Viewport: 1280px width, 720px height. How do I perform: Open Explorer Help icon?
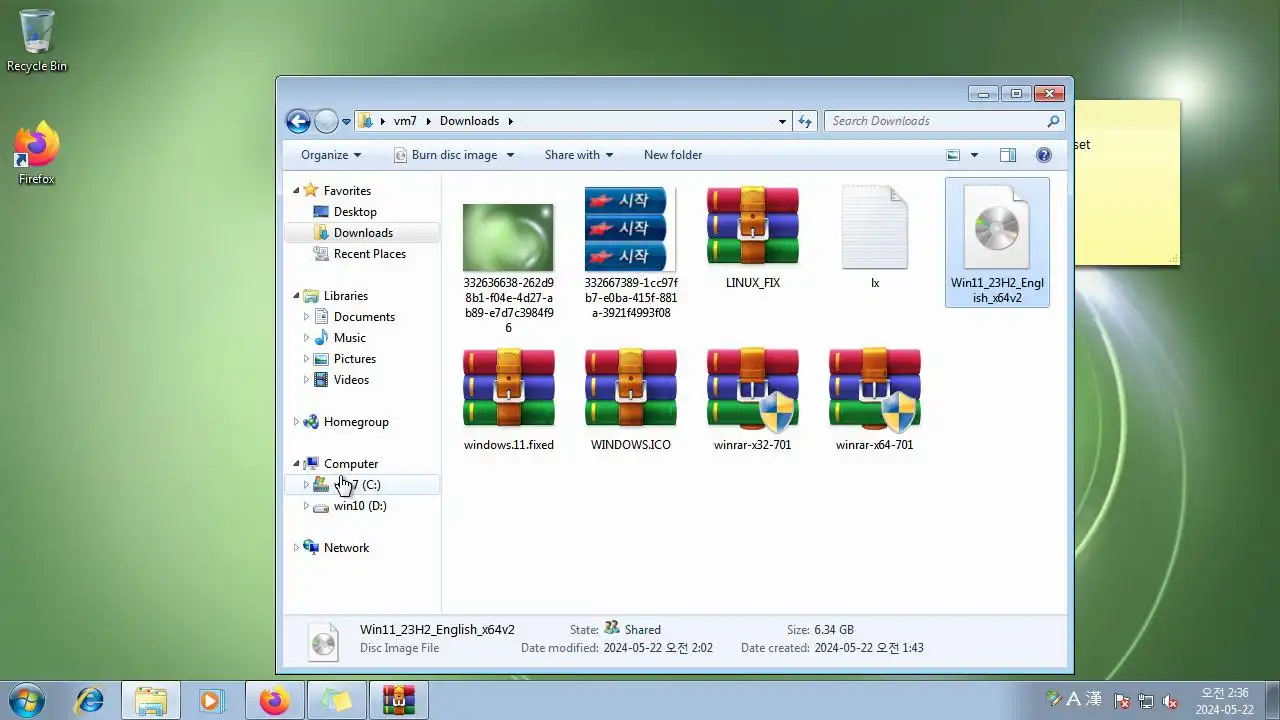pos(1044,155)
